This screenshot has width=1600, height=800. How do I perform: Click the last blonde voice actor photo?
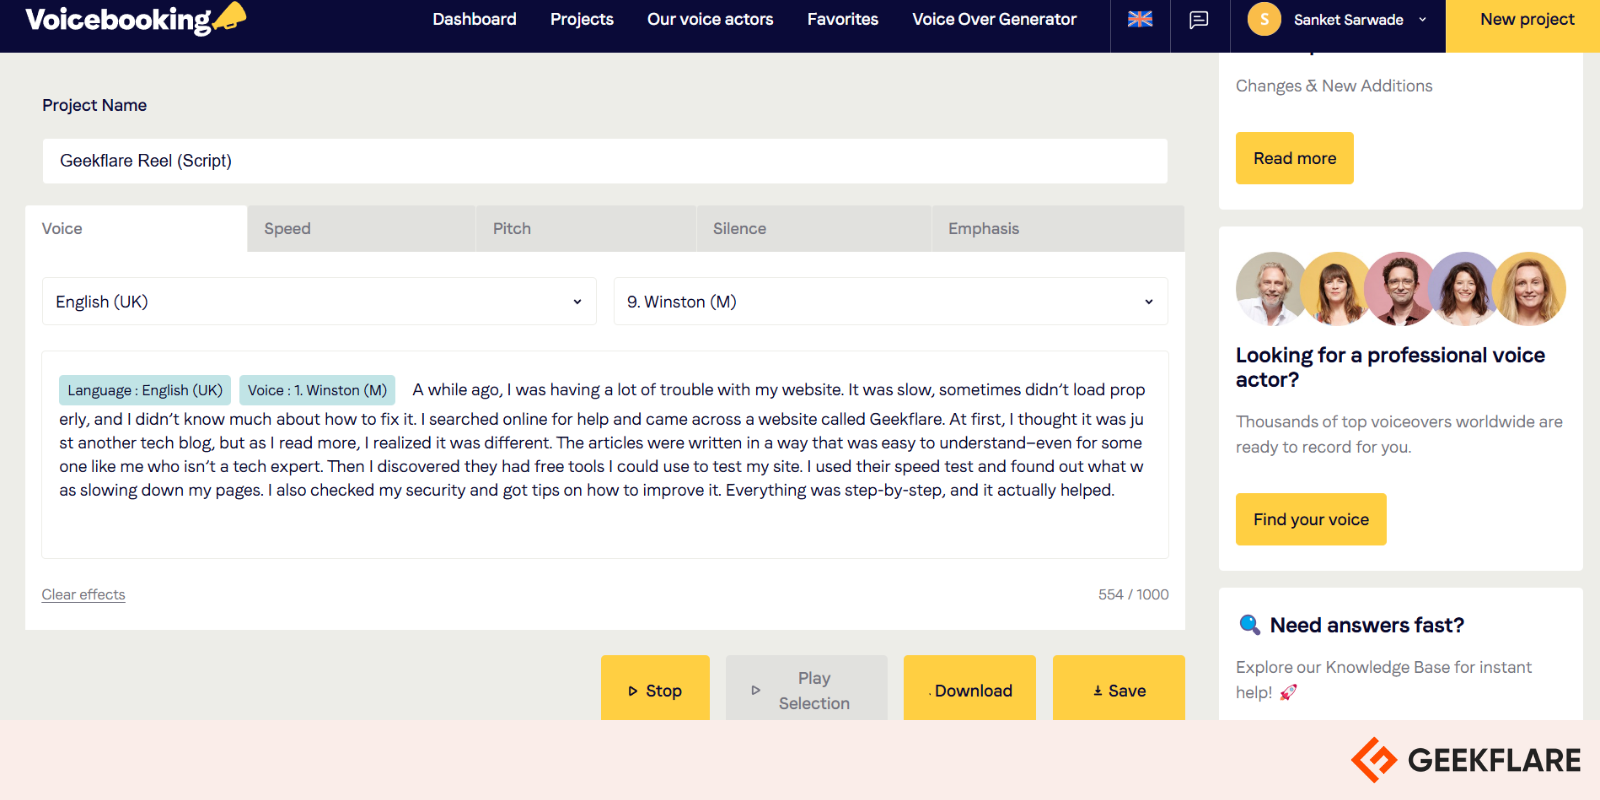pos(1530,288)
